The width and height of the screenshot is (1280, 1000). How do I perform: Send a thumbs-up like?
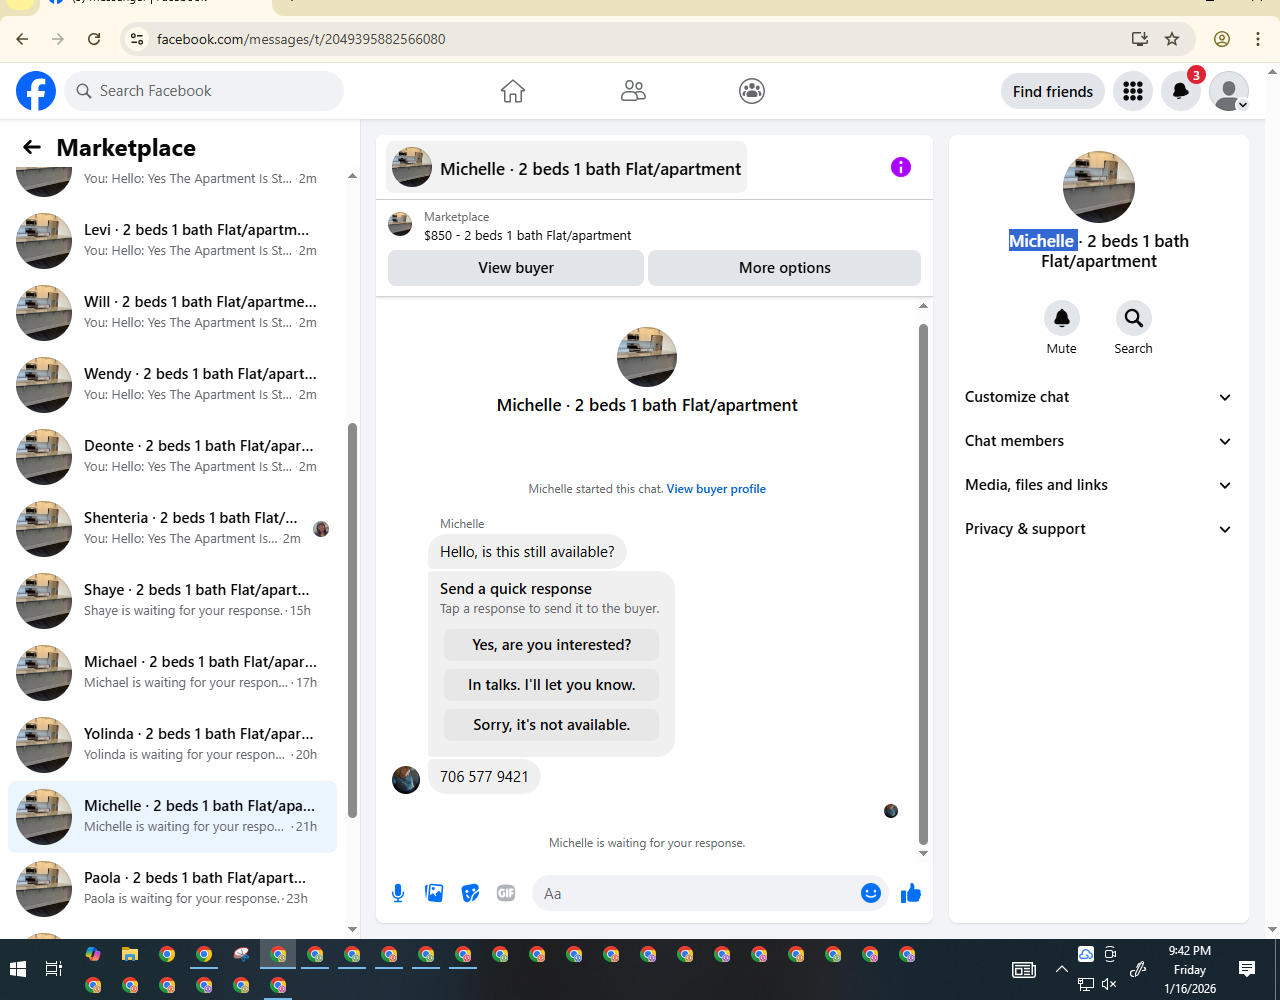coord(910,893)
